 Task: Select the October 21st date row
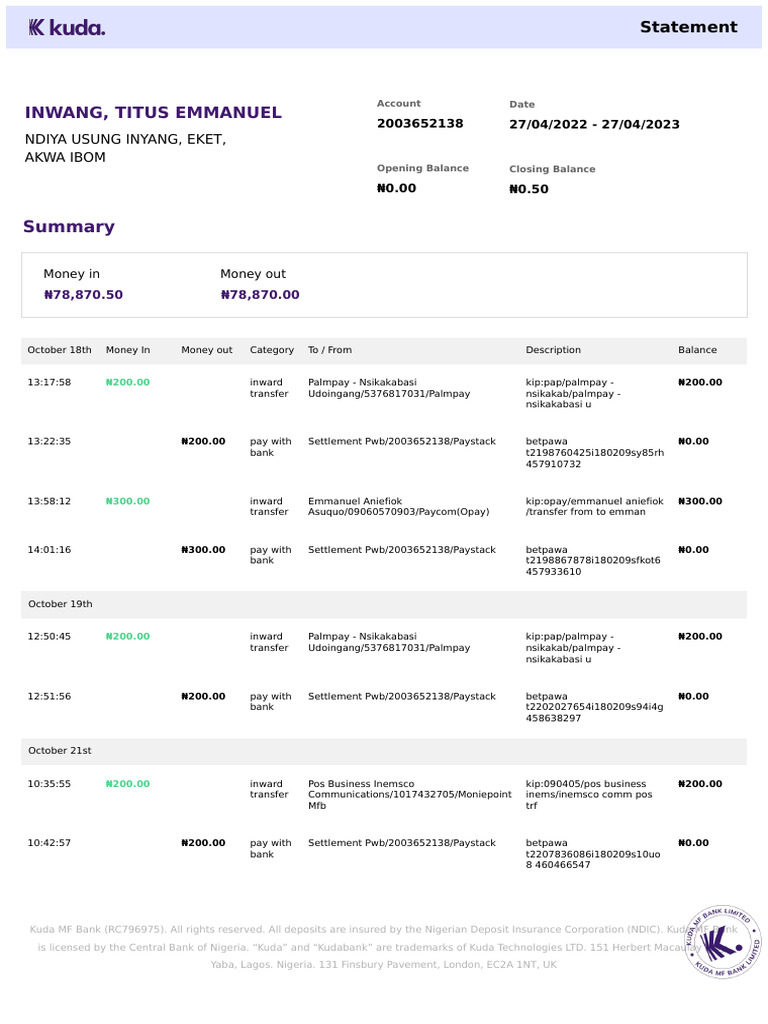(x=60, y=751)
